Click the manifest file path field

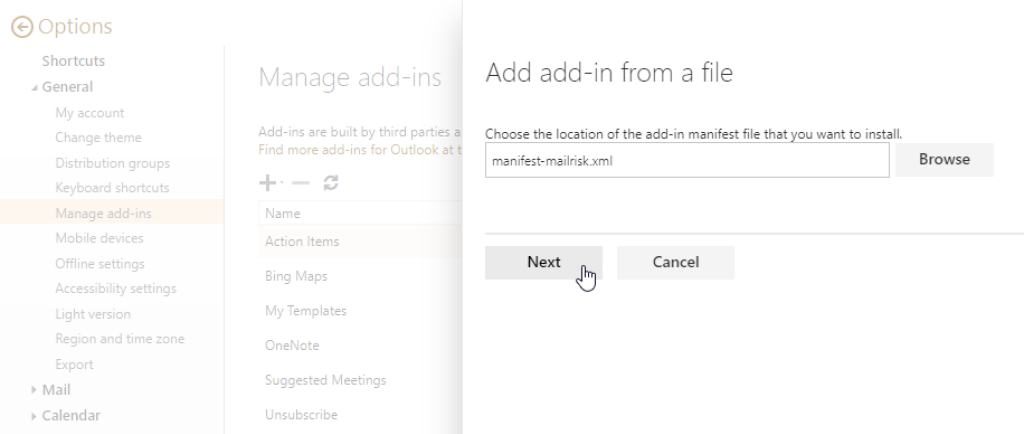pos(686,160)
